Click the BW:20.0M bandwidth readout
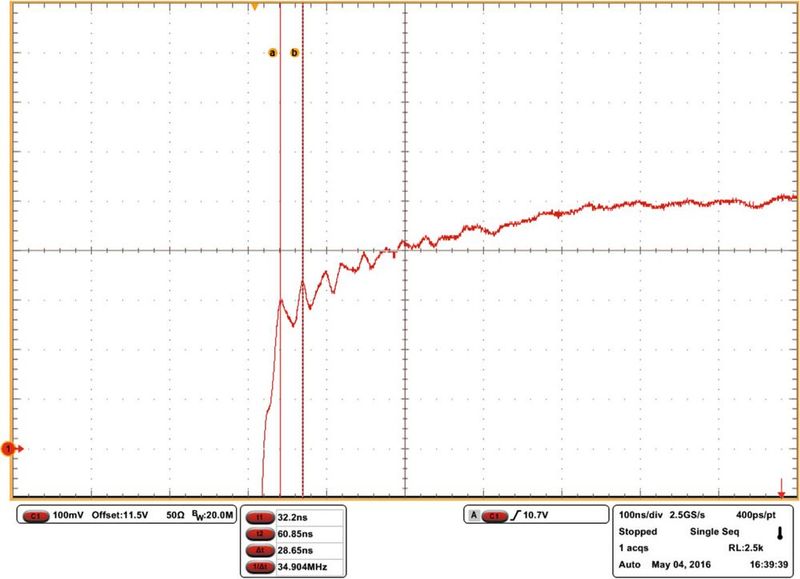Image resolution: width=800 pixels, height=579 pixels. pos(213,515)
